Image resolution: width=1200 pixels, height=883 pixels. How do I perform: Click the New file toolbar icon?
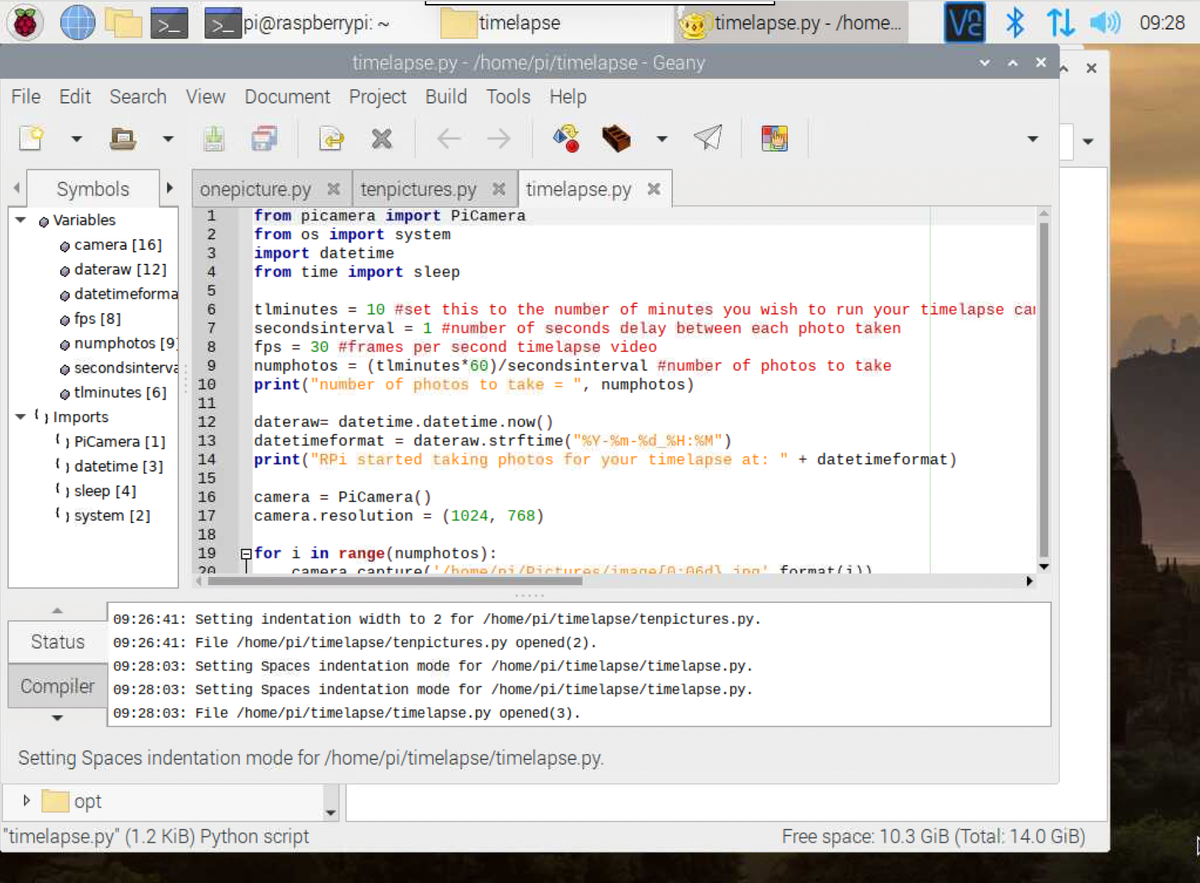[32, 139]
